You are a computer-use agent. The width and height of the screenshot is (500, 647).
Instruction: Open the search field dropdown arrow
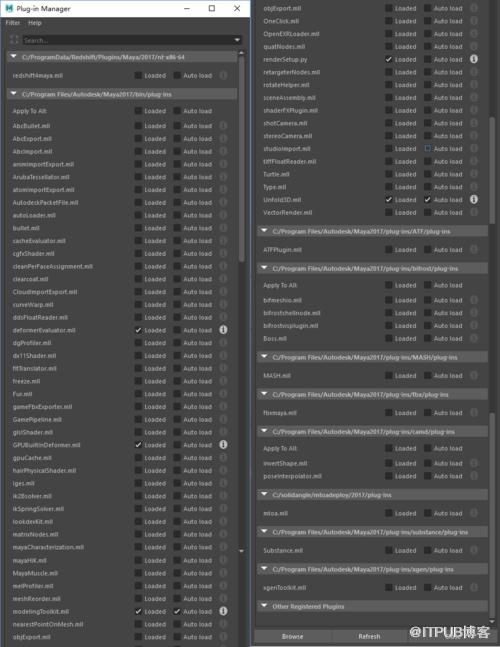[x=237, y=40]
